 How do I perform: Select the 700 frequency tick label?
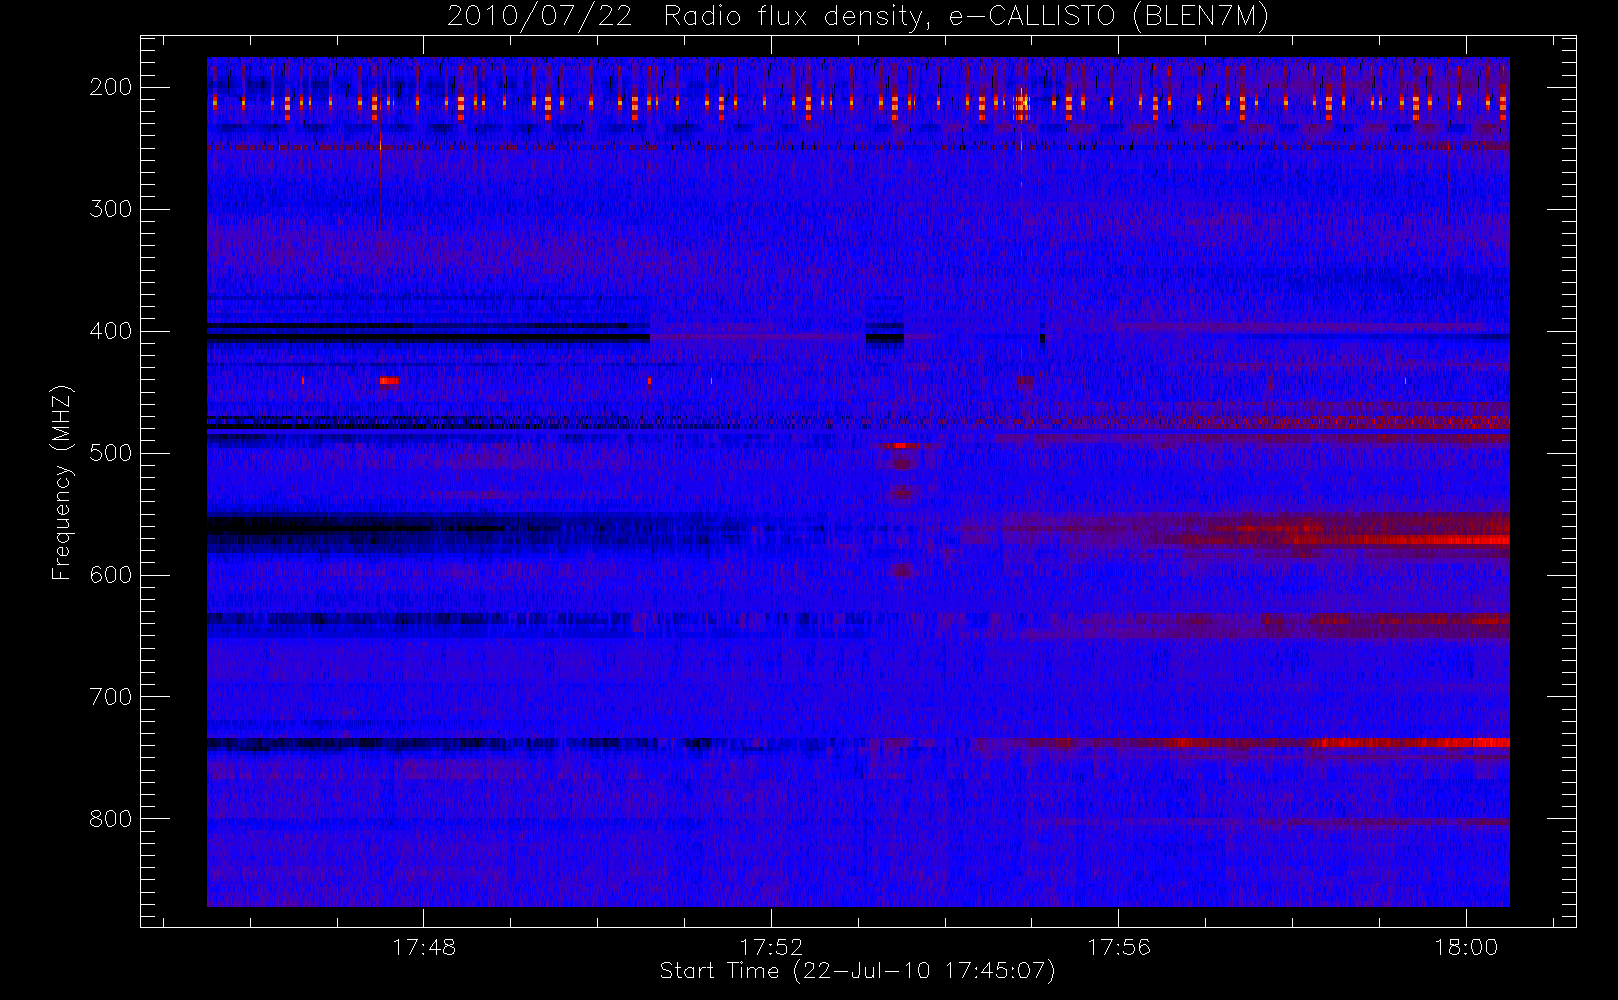[x=111, y=697]
